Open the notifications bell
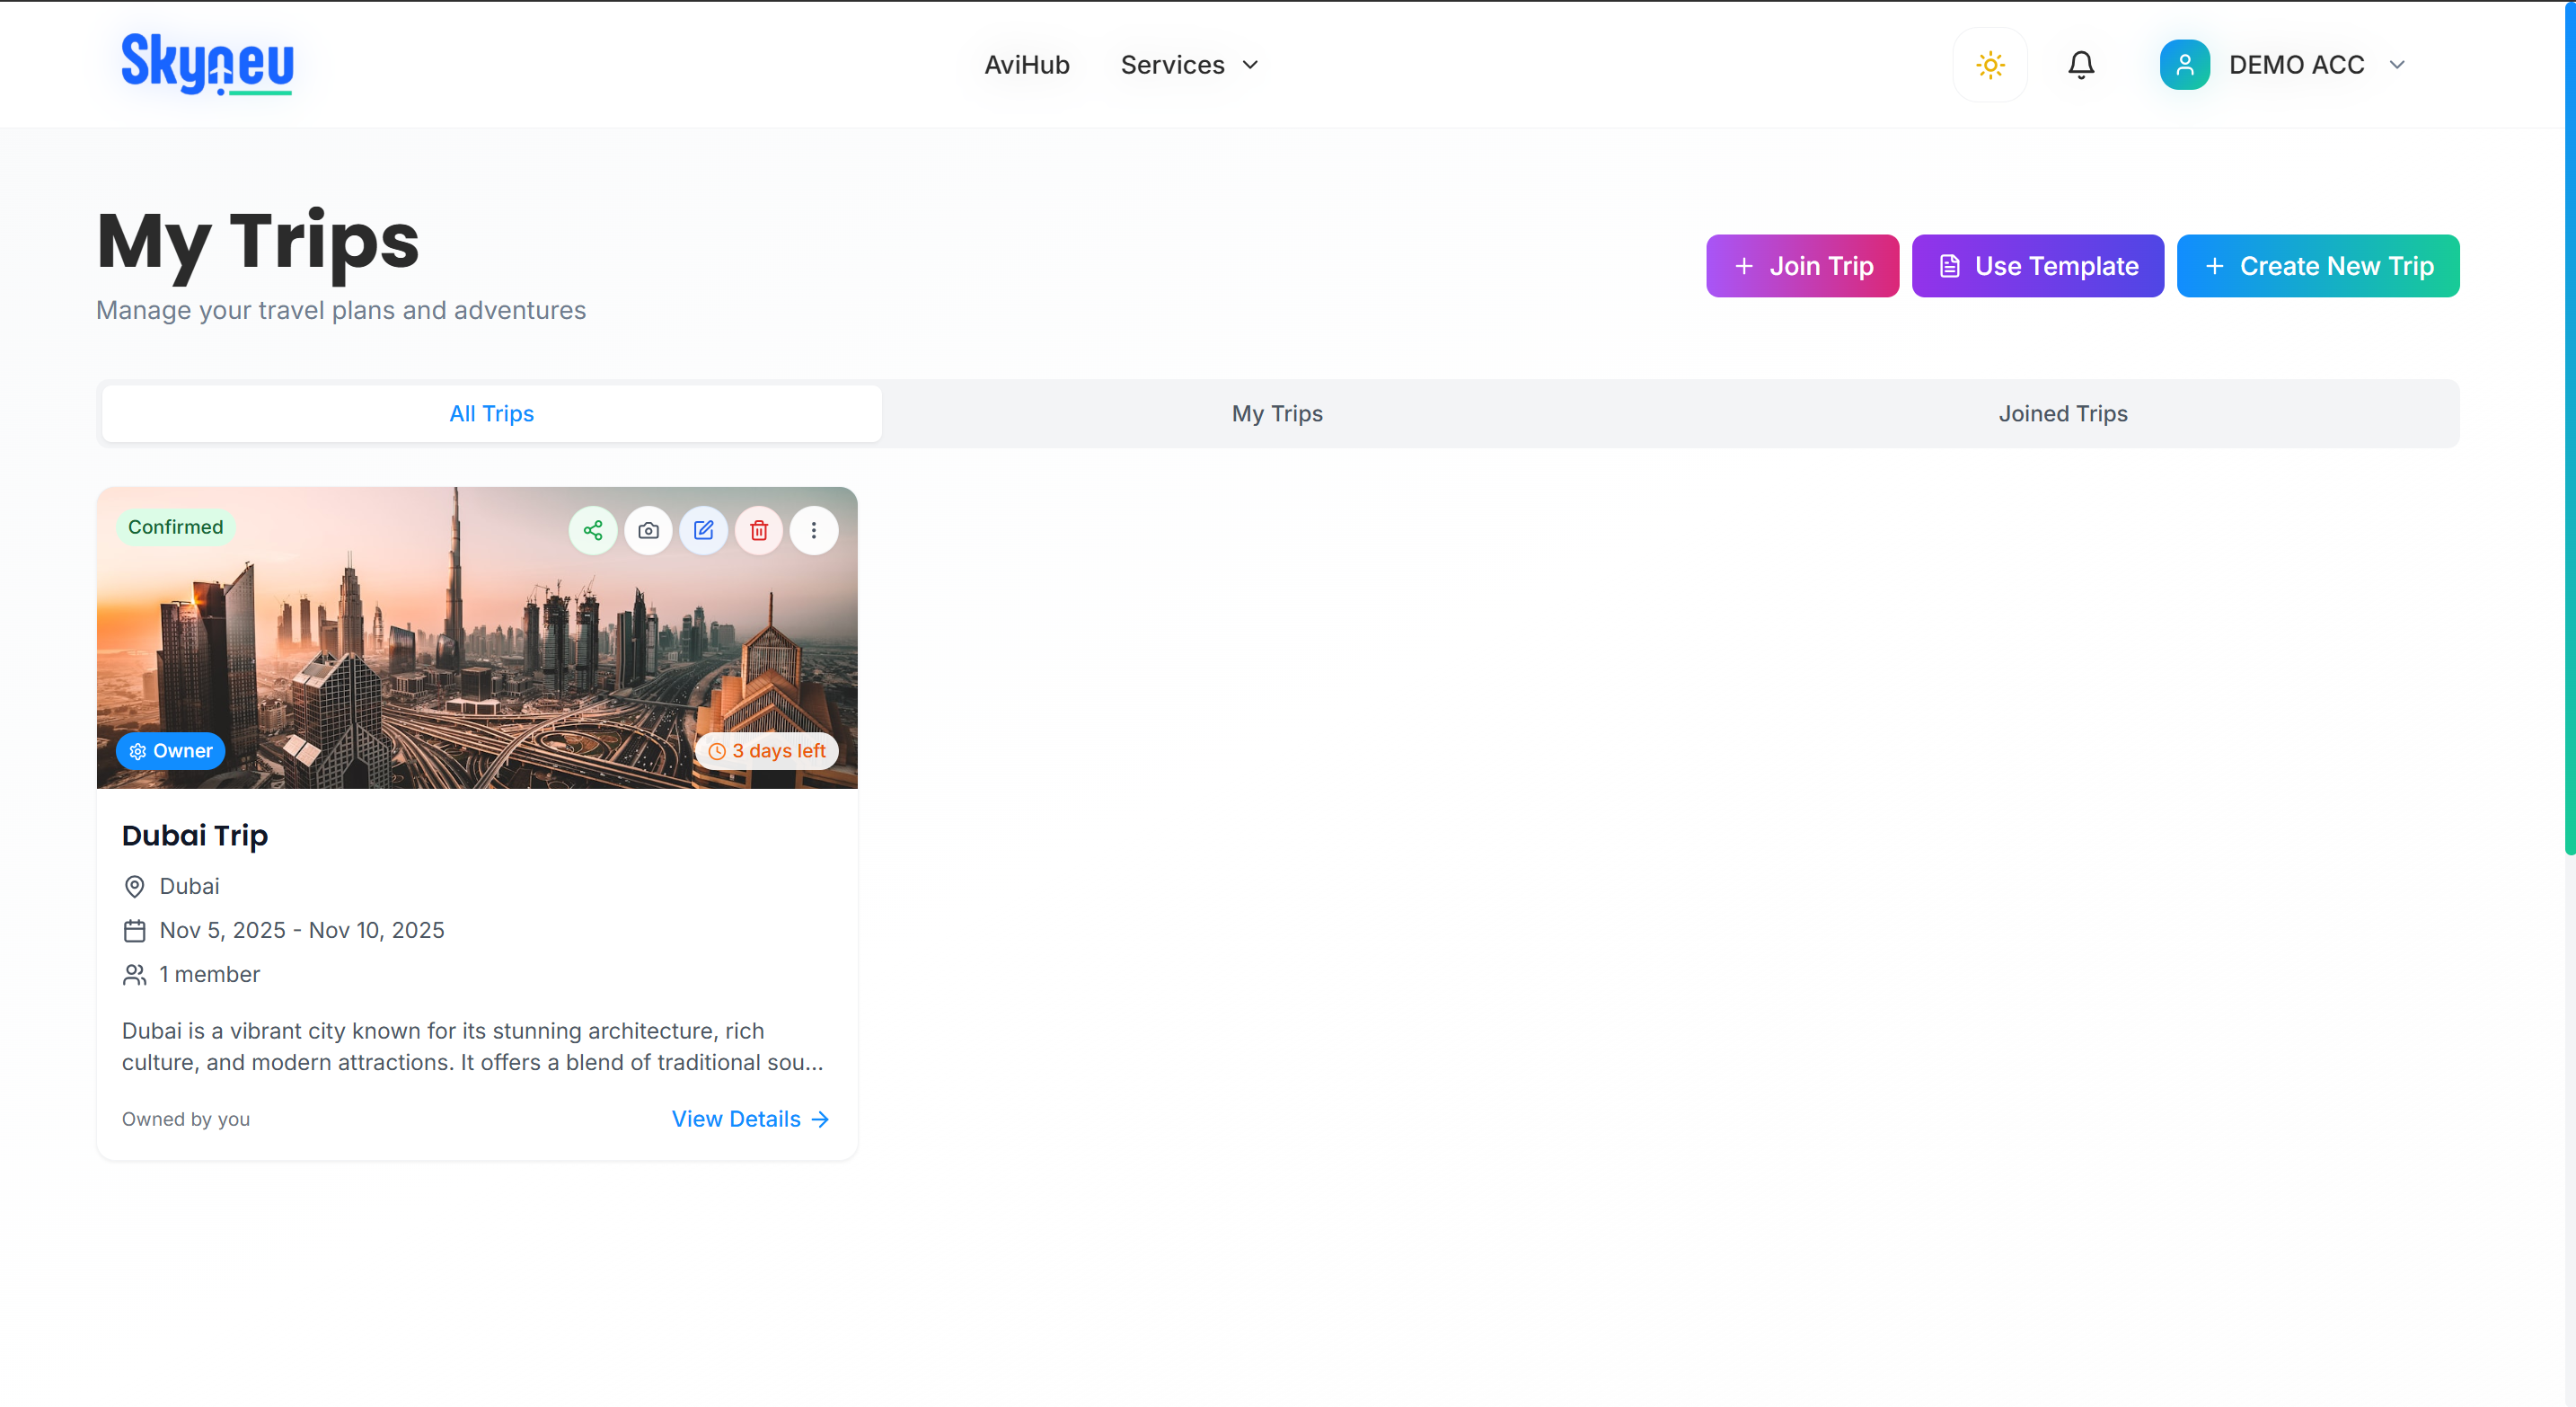Viewport: 2576px width, 1407px height. click(x=2081, y=64)
